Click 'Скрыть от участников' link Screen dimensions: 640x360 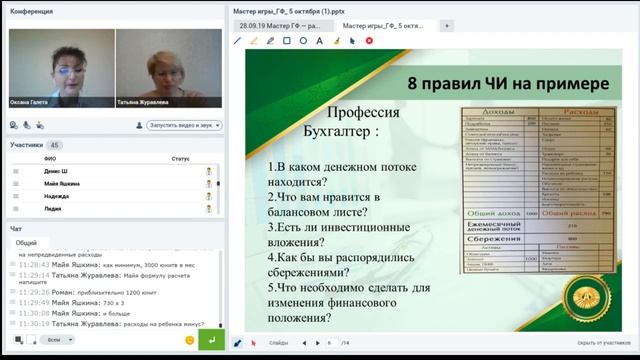point(604,343)
